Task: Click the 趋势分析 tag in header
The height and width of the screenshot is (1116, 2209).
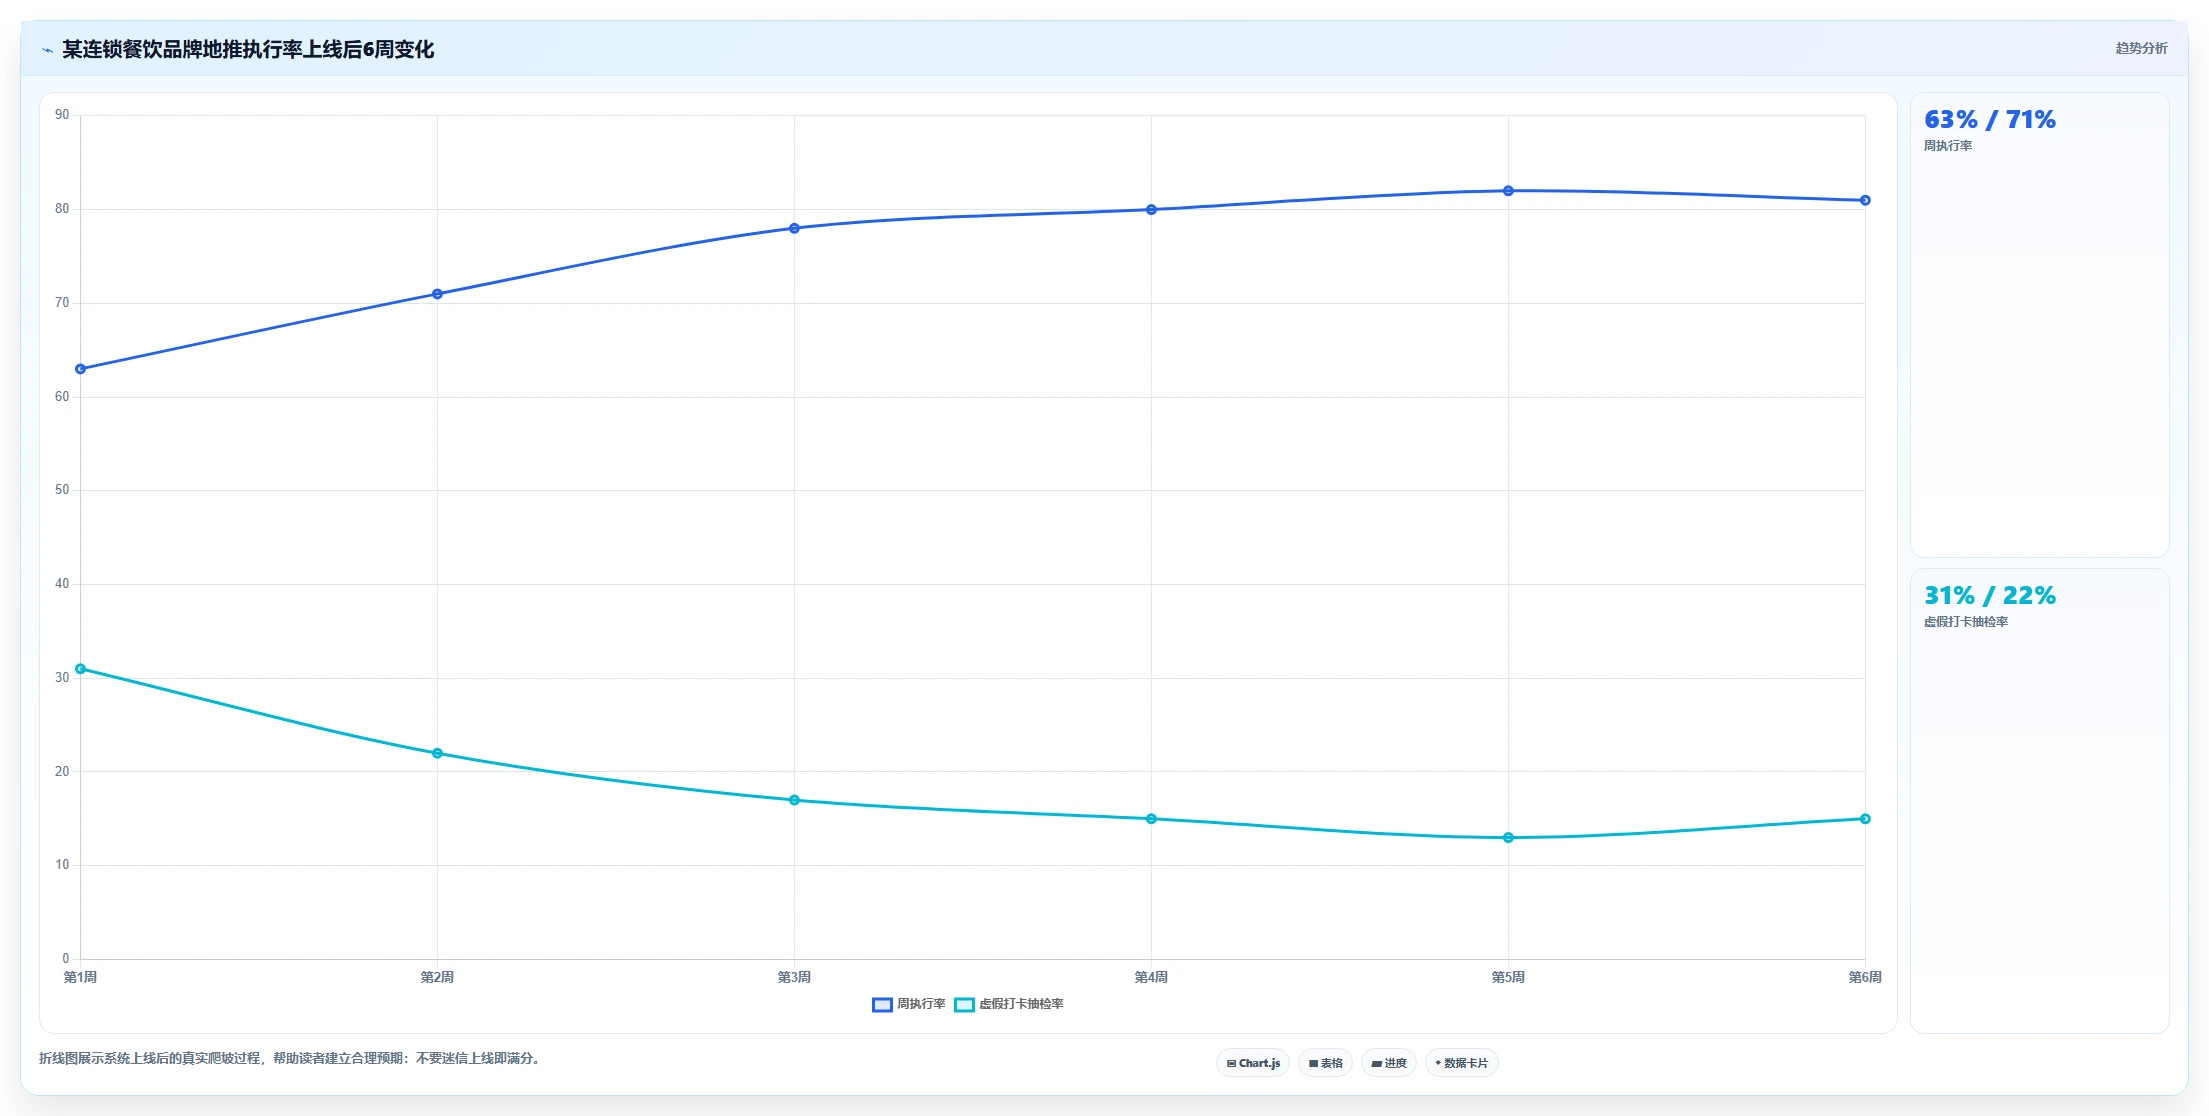Action: pos(2141,48)
